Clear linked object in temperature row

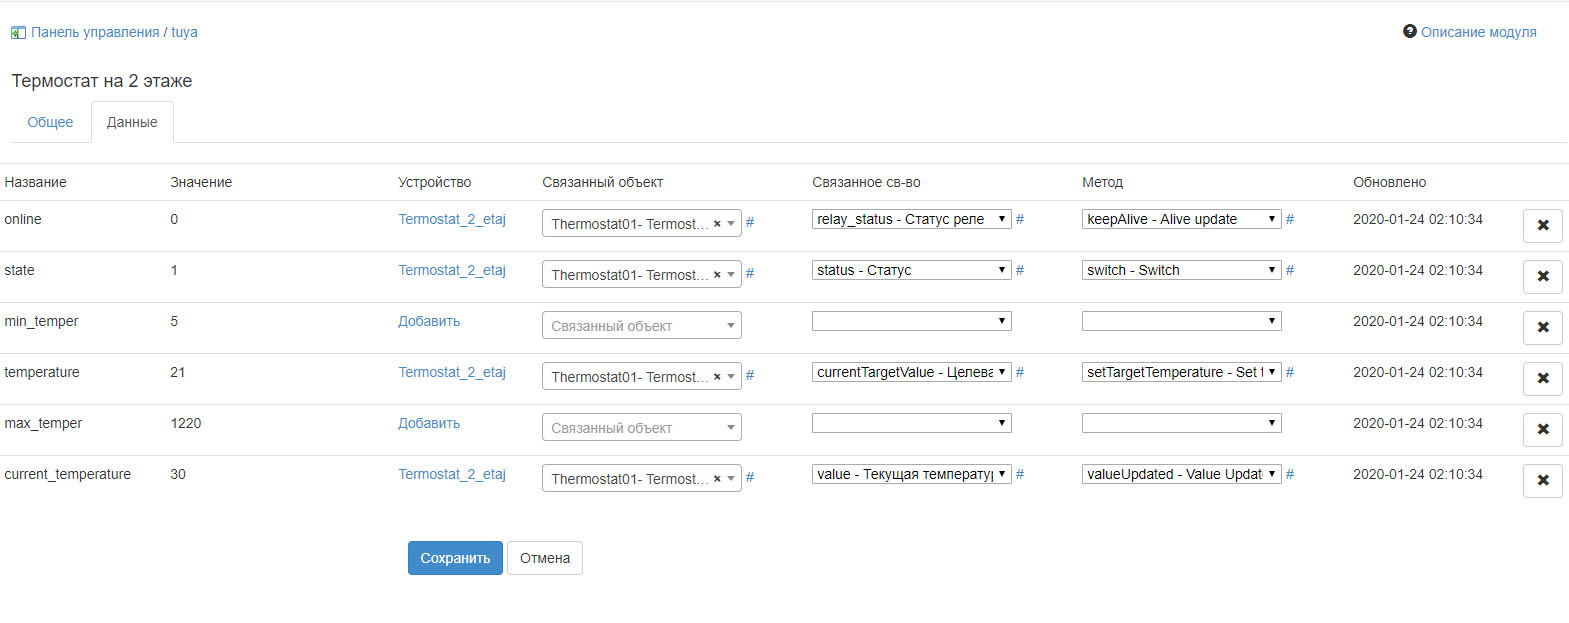click(717, 377)
